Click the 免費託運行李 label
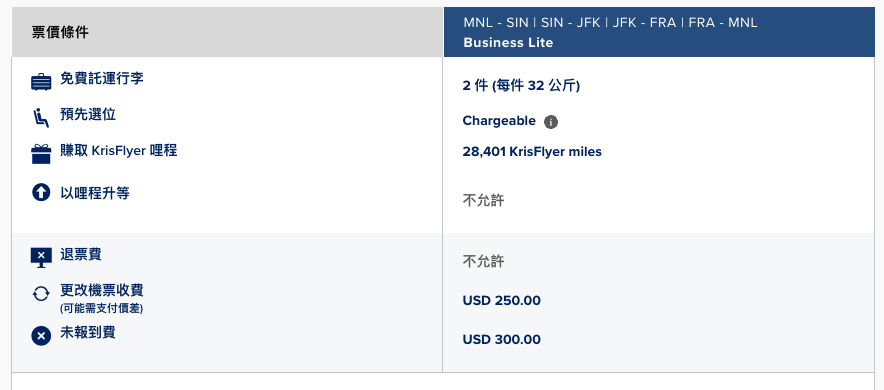This screenshot has width=884, height=390. (x=102, y=79)
